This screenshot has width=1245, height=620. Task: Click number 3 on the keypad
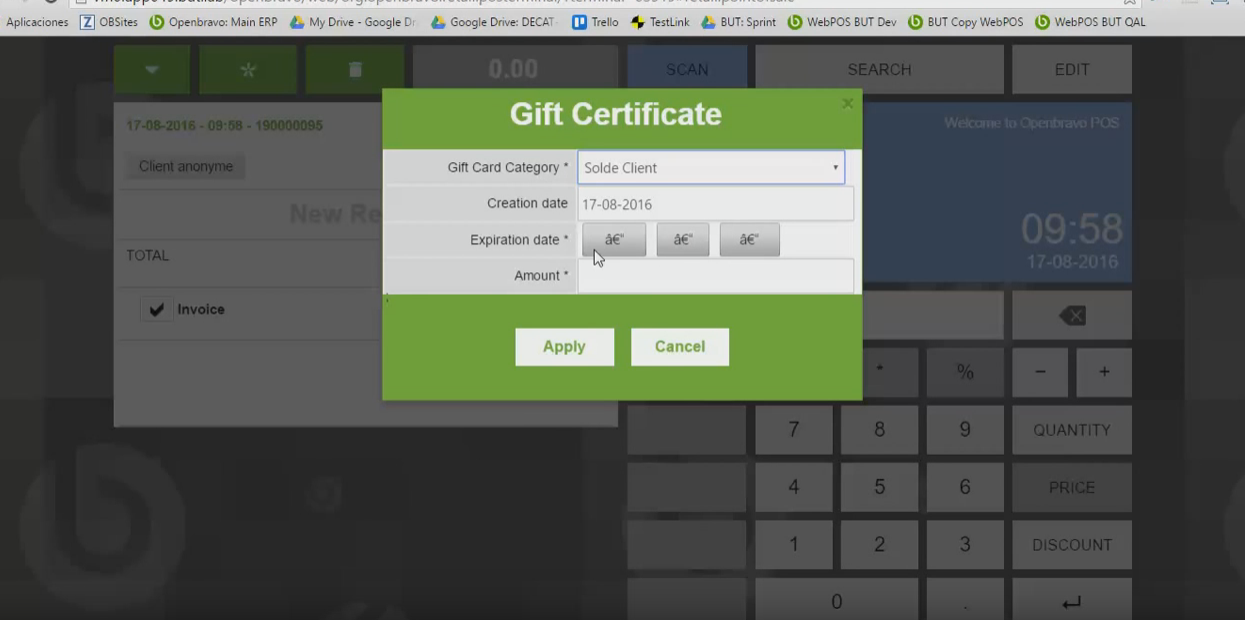(965, 545)
